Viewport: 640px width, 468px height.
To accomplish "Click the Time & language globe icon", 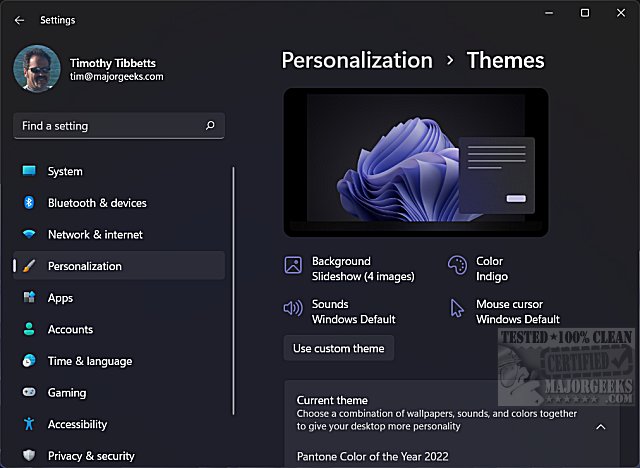I will 29,361.
